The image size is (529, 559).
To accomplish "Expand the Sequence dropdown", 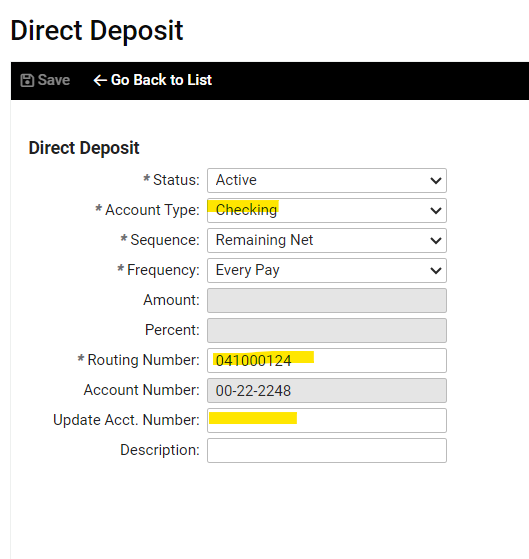I will (x=327, y=240).
